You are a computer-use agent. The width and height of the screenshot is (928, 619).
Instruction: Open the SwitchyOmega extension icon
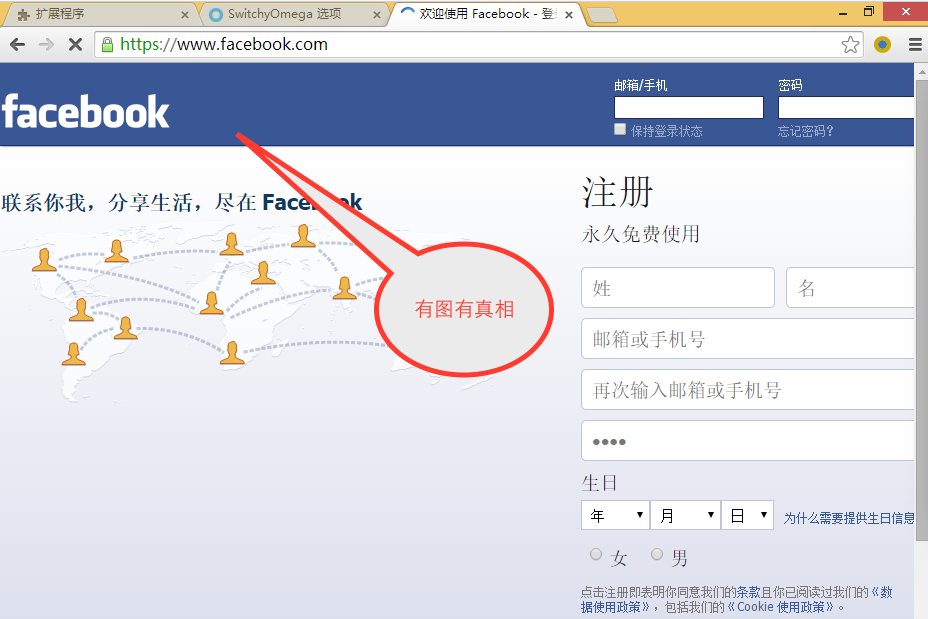882,44
